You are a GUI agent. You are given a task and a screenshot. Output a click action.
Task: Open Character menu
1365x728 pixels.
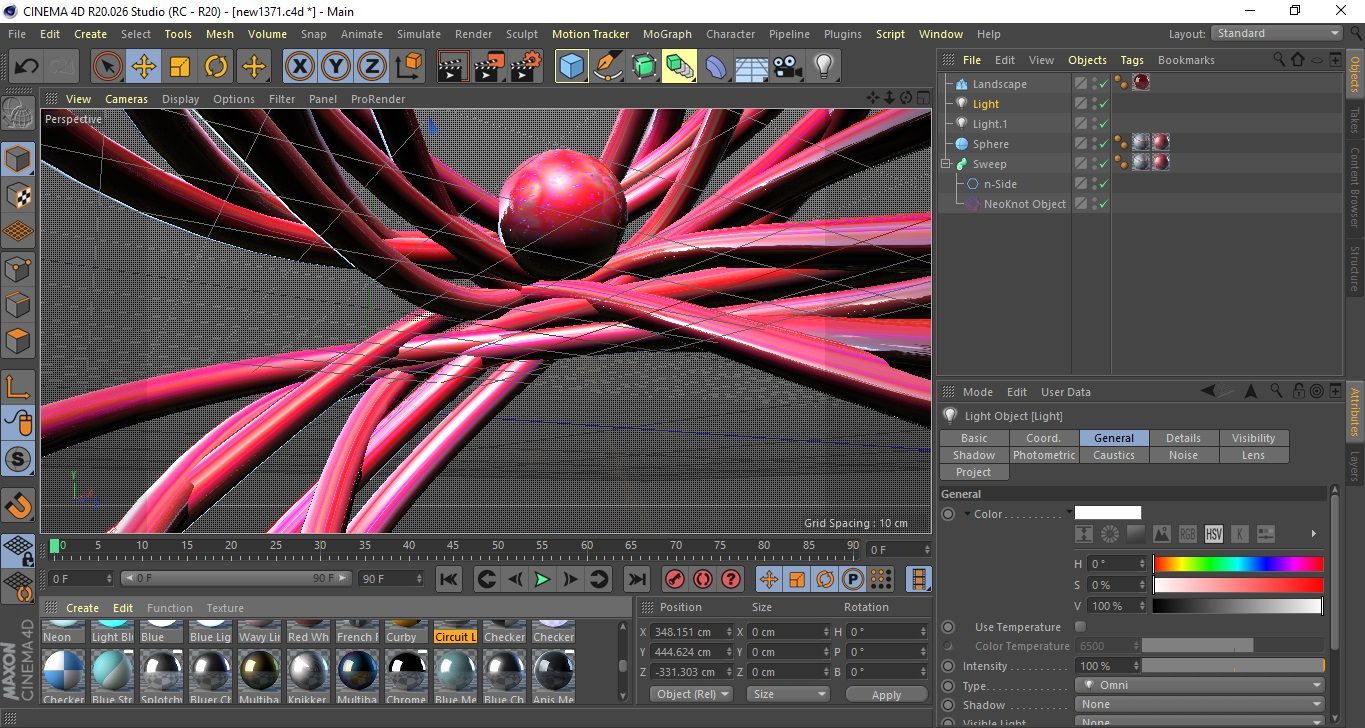tap(731, 34)
